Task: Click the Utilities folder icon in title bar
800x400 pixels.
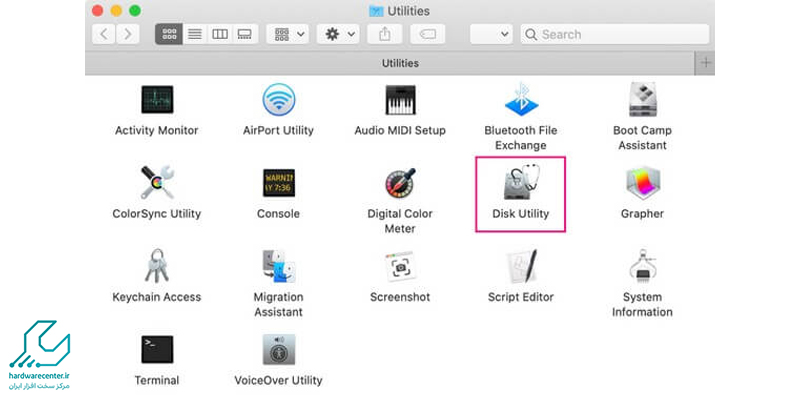Action: pos(377,11)
